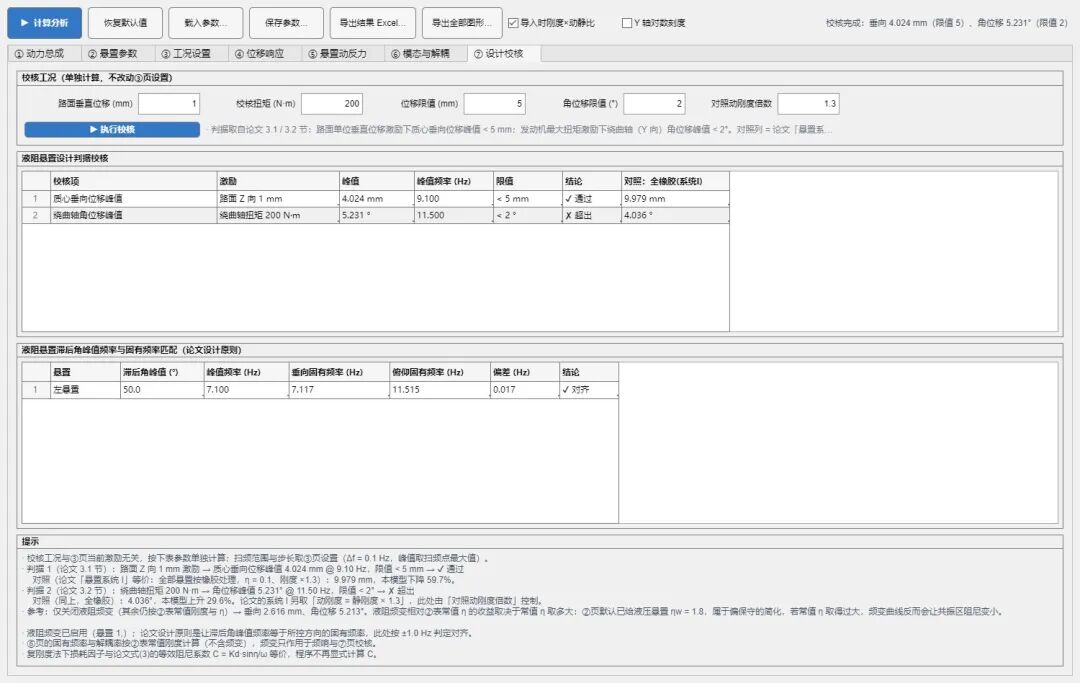Focus the 校核扭矩 (N·m) input field
Viewport: 1080px width, 683px height.
[x=332, y=104]
